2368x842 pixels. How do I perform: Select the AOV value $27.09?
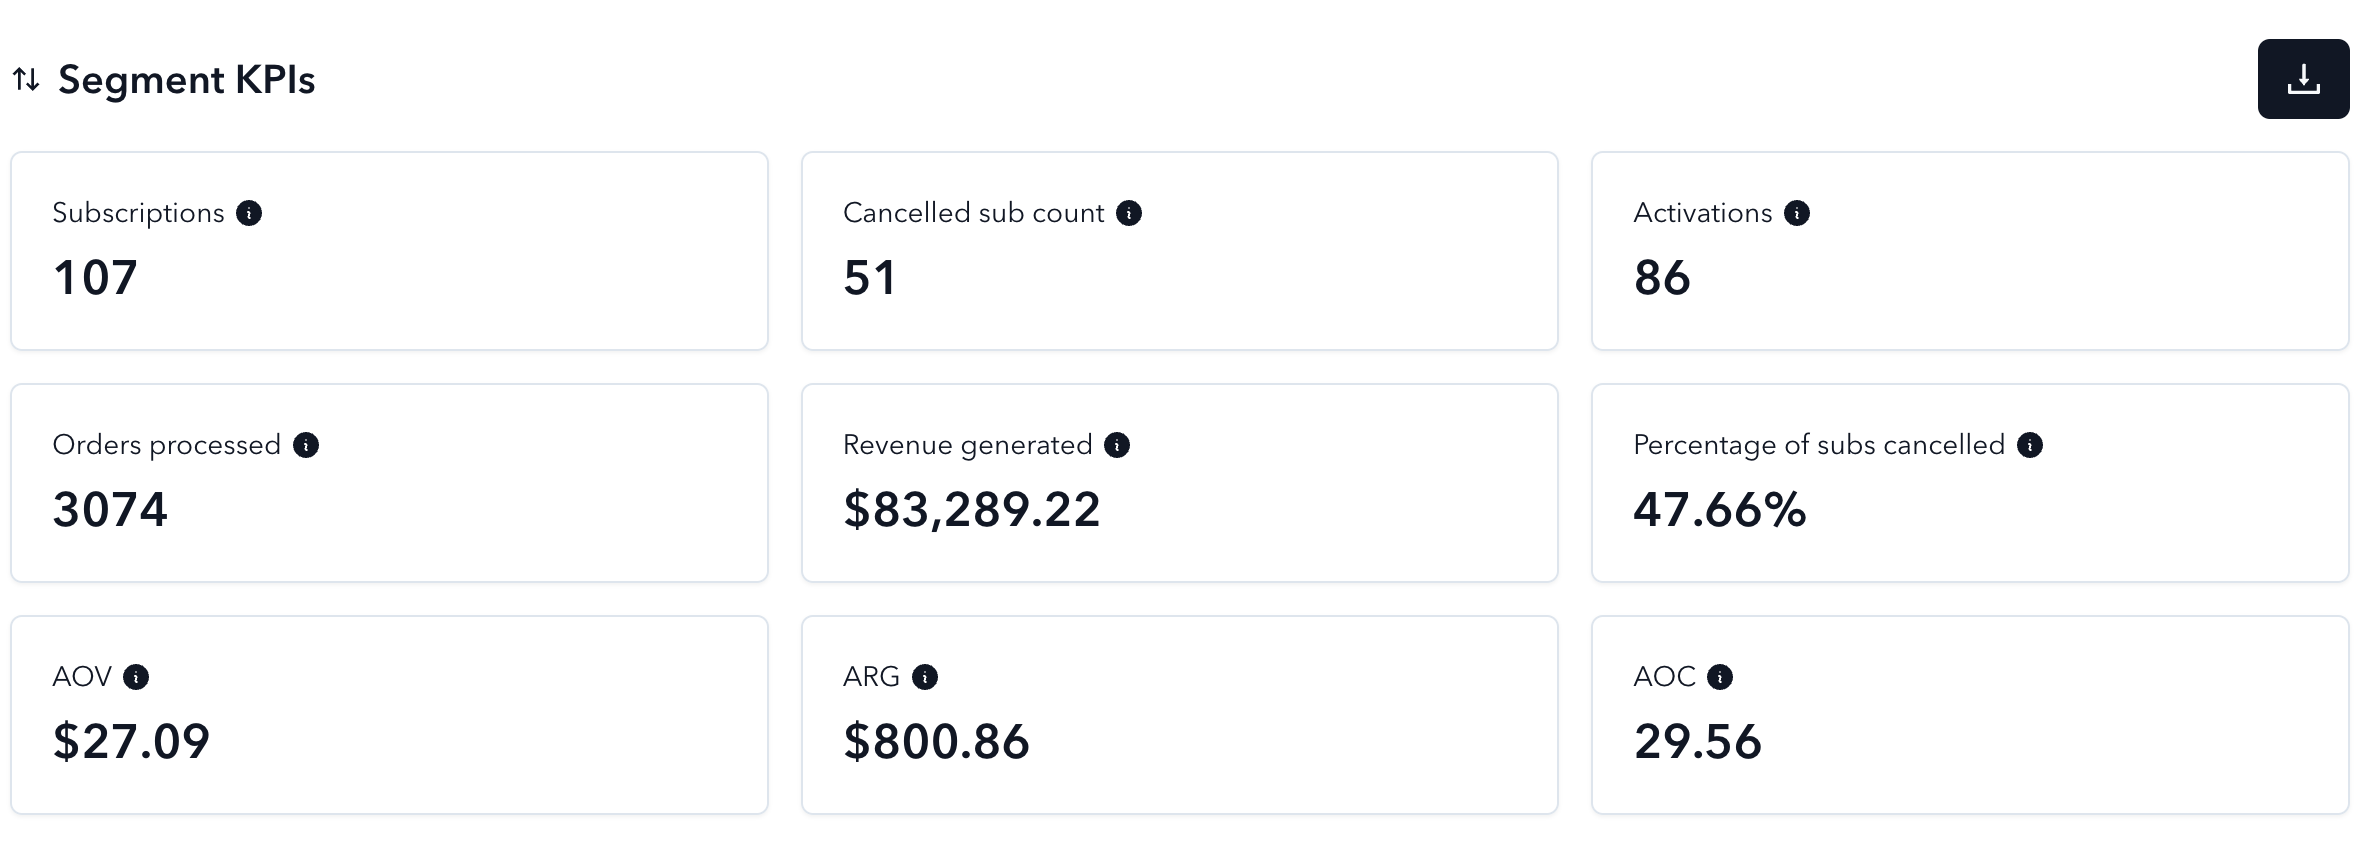point(131,741)
